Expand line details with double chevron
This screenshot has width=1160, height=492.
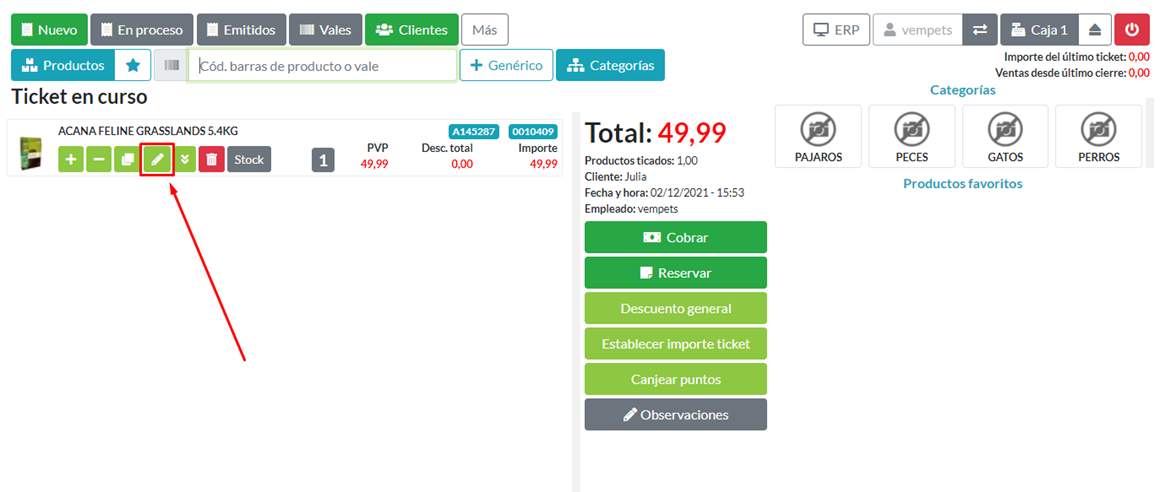(x=184, y=160)
